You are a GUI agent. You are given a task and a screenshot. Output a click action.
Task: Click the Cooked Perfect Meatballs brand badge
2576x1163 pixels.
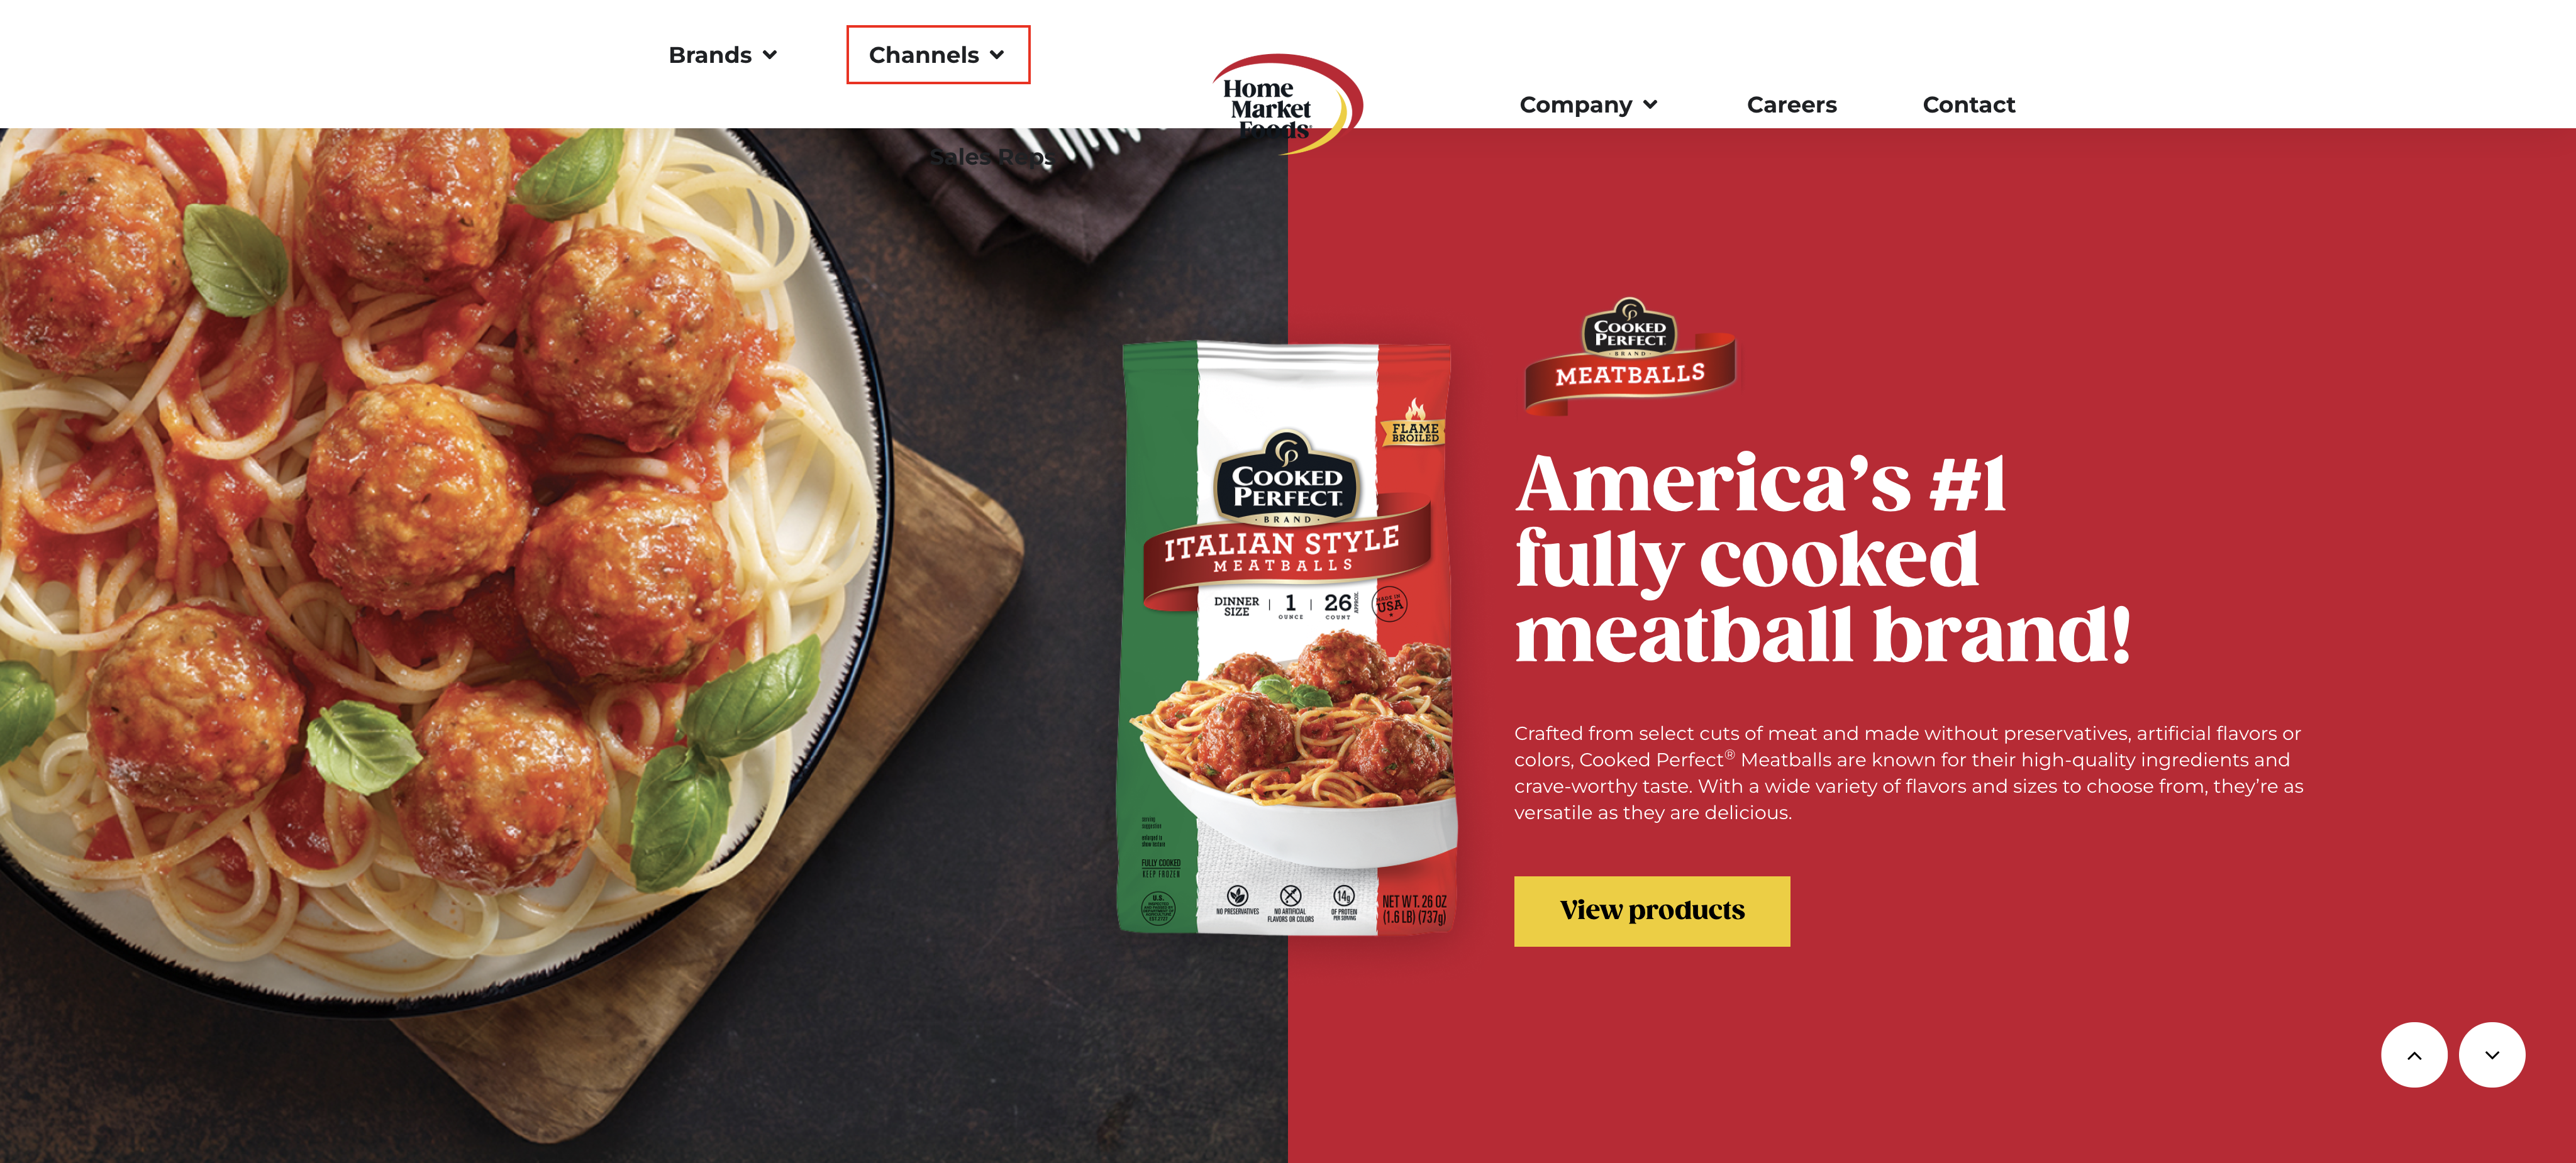point(1629,356)
